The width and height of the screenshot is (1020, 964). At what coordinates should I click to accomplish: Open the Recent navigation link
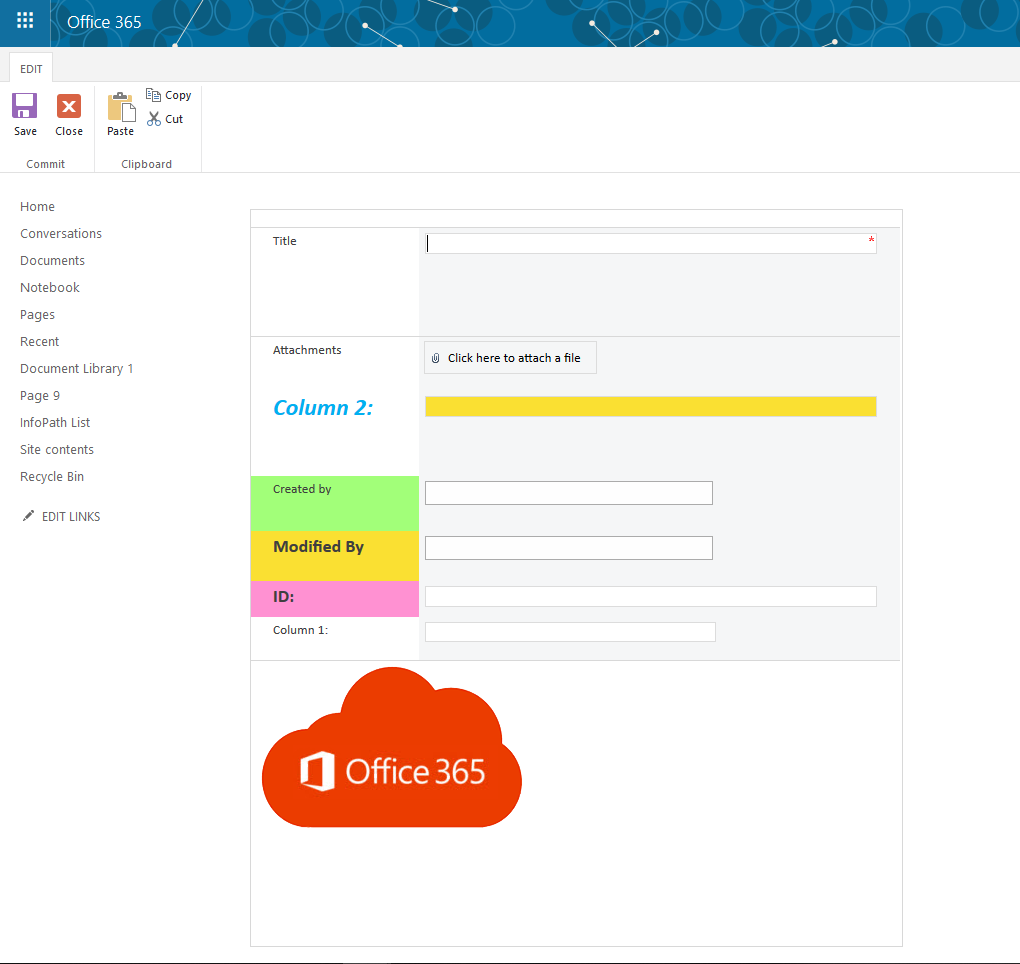[40, 341]
